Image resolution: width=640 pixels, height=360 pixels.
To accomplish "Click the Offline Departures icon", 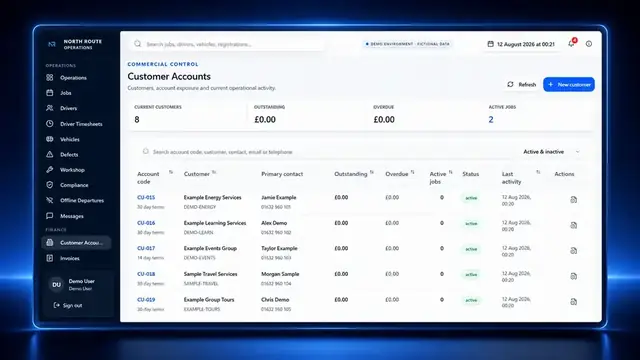I will pyautogui.click(x=50, y=200).
